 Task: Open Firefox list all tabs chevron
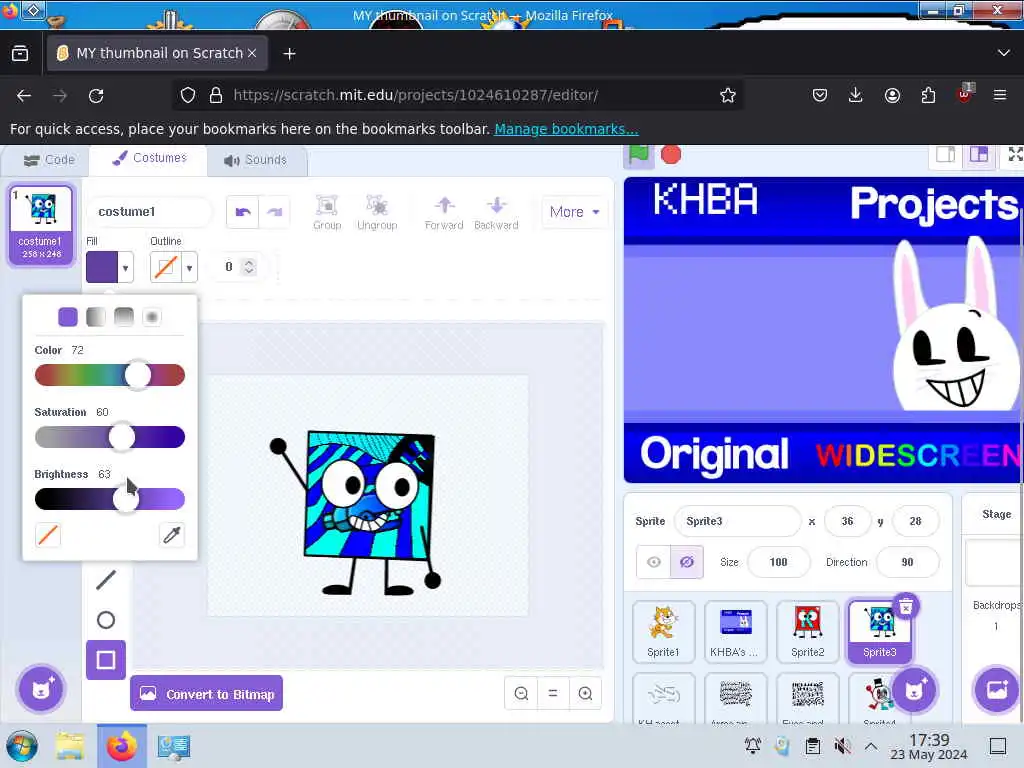pos(1003,53)
